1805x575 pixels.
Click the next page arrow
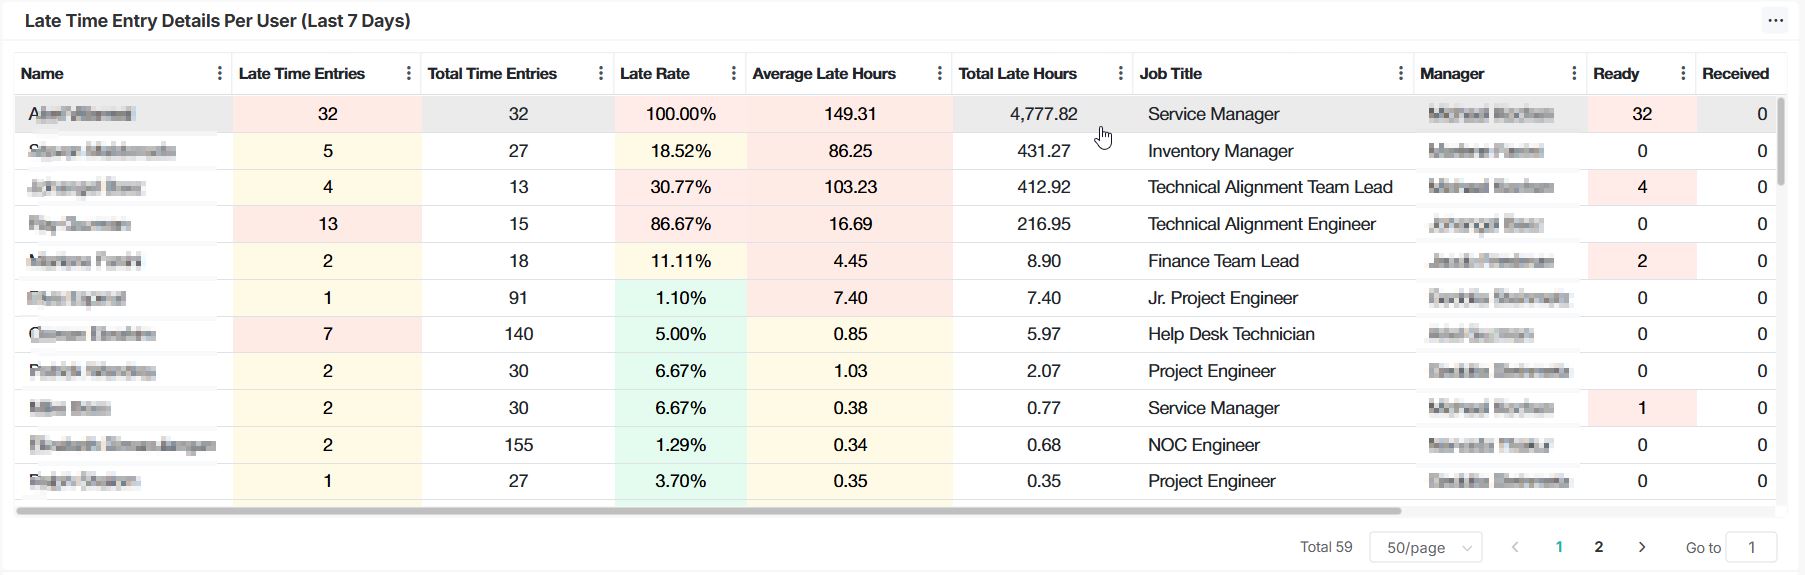[1641, 547]
